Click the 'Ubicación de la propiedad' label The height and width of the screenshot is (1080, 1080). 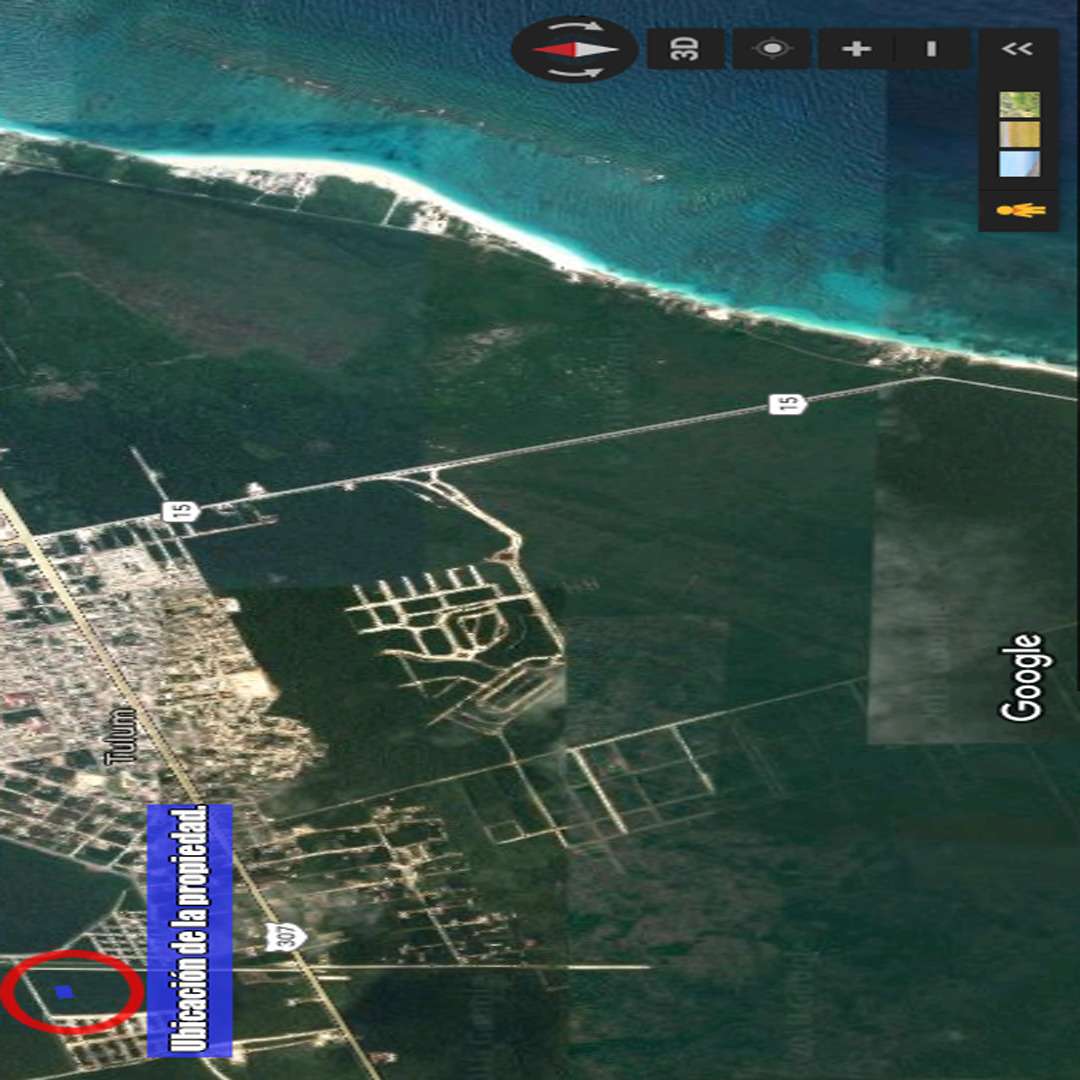tap(190, 930)
